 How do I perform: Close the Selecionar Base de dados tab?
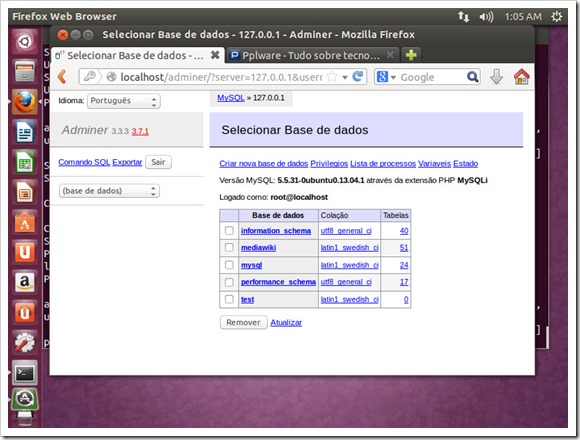[215, 55]
